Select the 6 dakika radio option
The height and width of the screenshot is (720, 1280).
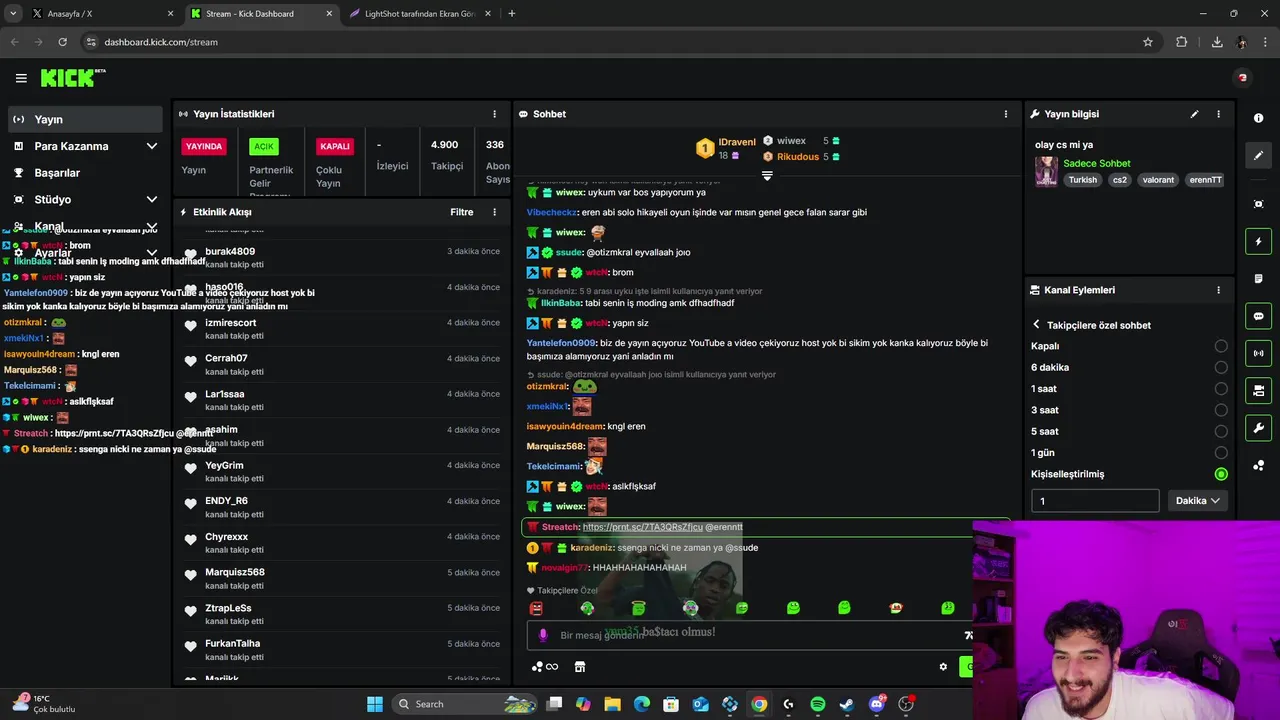pyautogui.click(x=1221, y=367)
